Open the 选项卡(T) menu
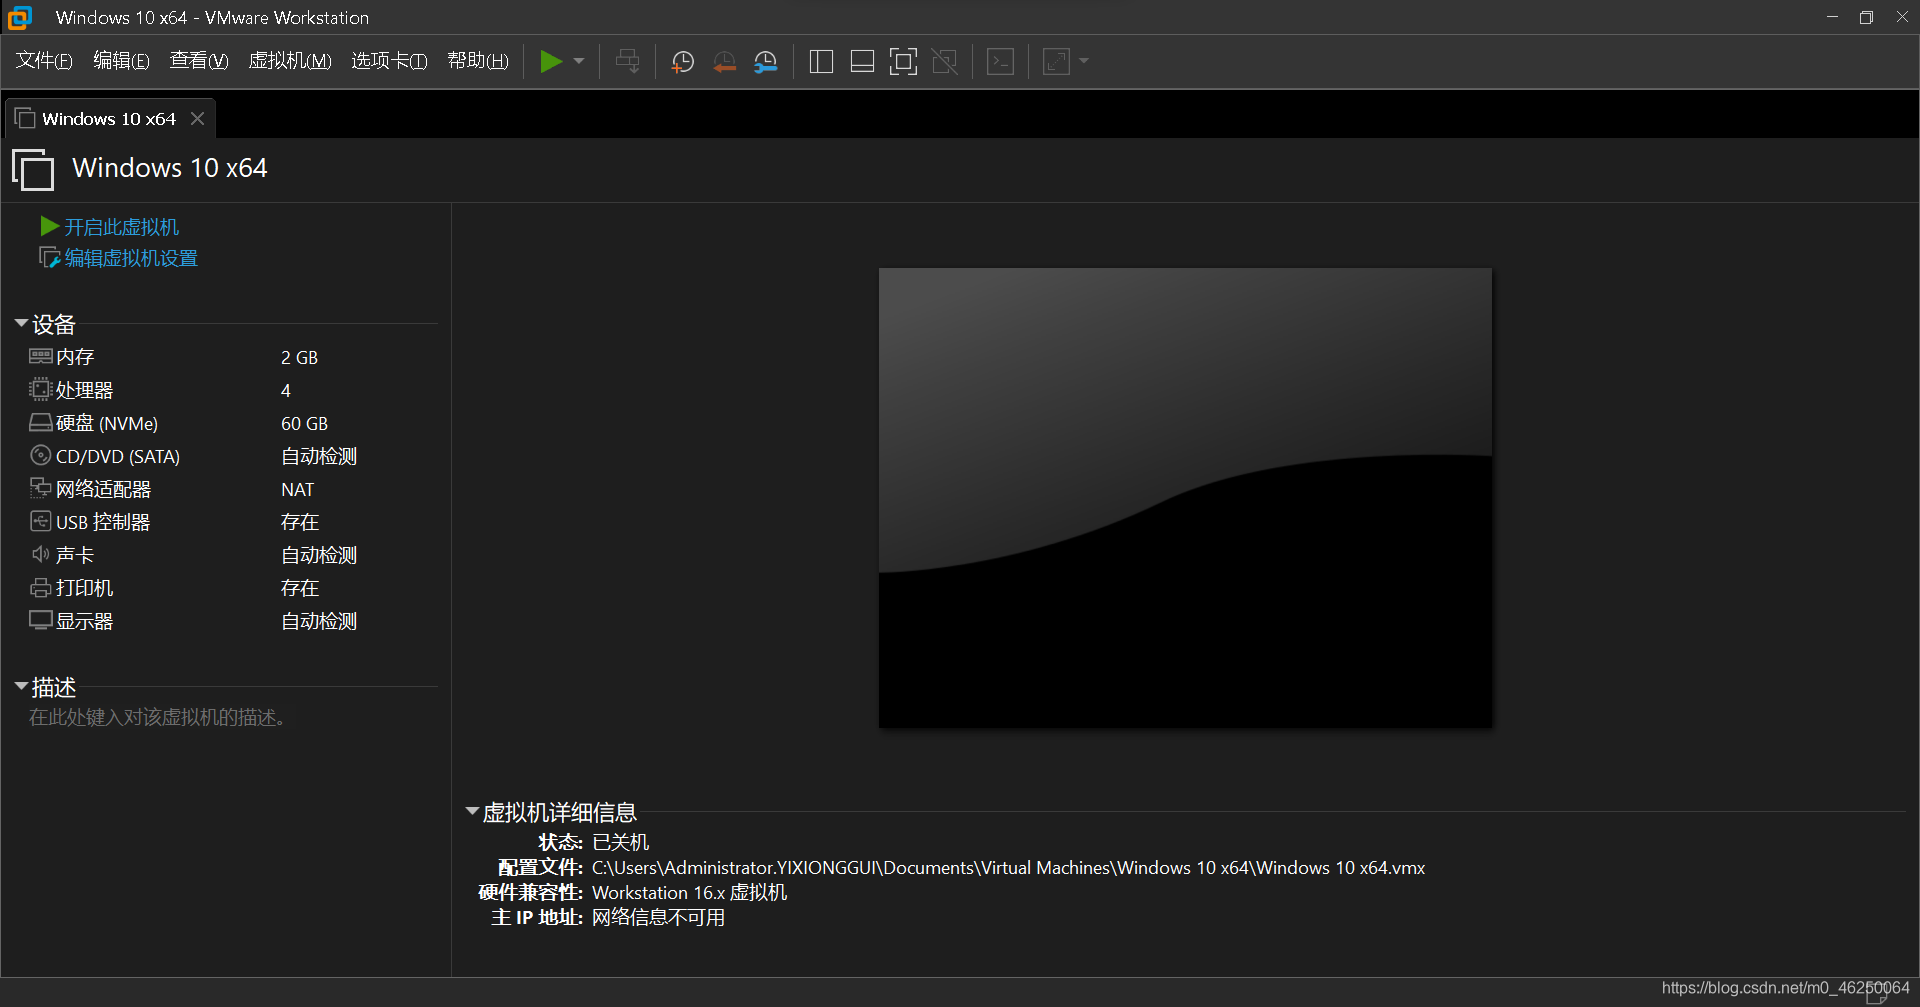The image size is (1920, 1007). click(389, 61)
